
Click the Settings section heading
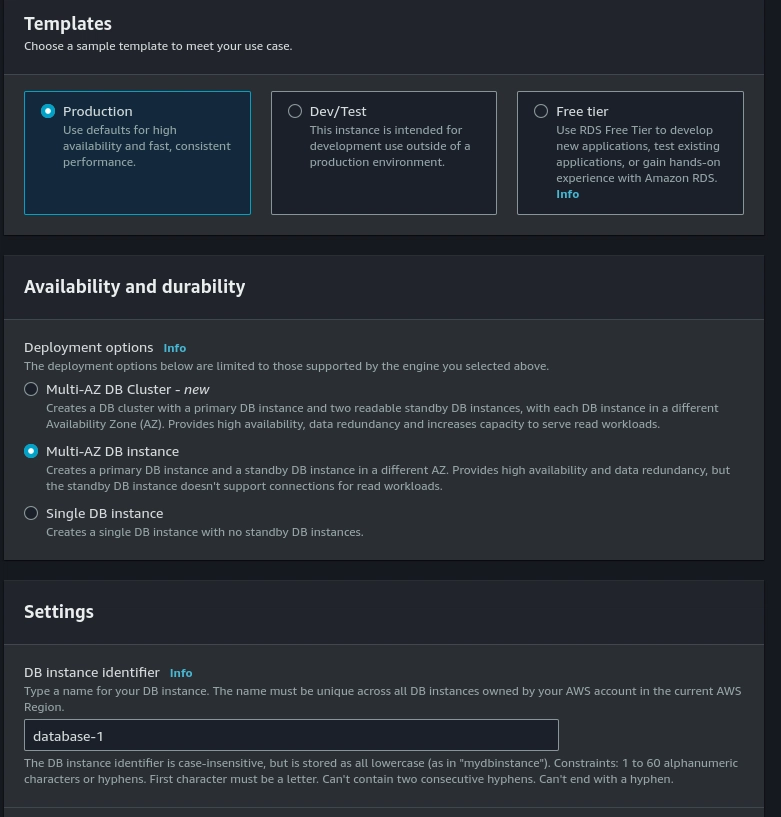click(59, 612)
